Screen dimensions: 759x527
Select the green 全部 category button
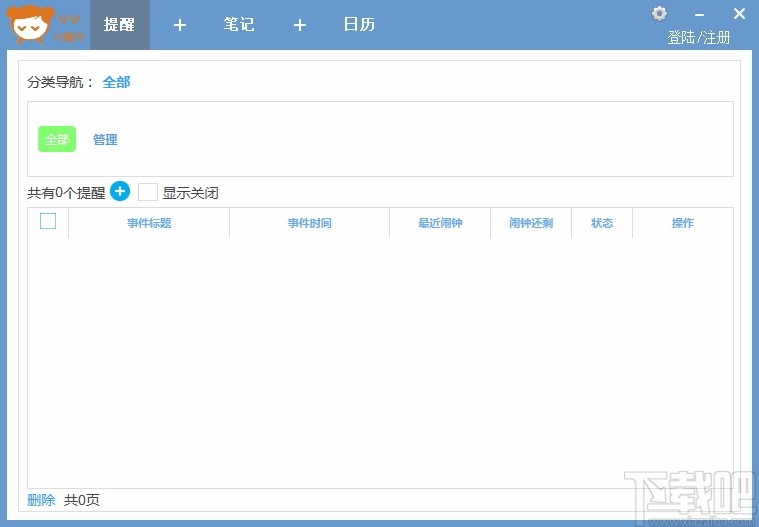point(57,139)
